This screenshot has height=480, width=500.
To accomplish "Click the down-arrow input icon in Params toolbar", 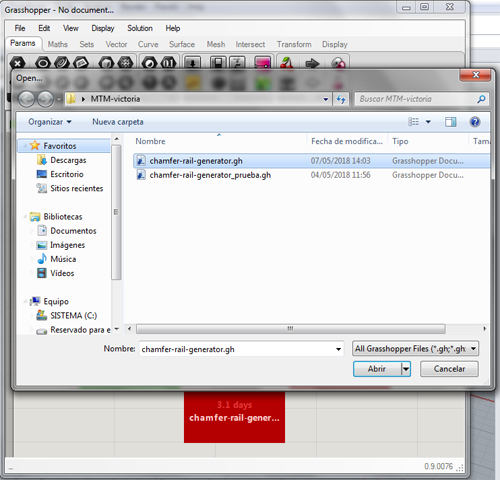I will (x=192, y=63).
